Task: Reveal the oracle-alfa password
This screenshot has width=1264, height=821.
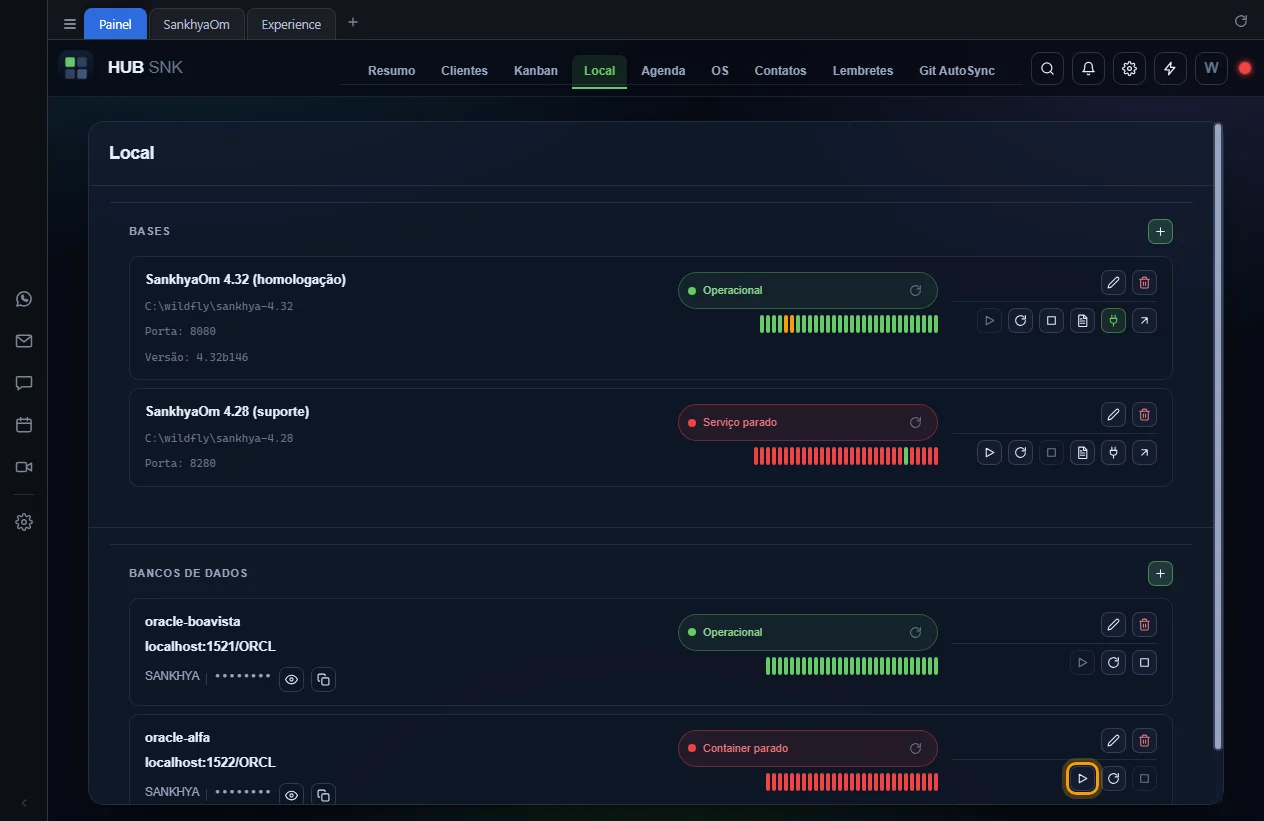Action: click(x=292, y=795)
